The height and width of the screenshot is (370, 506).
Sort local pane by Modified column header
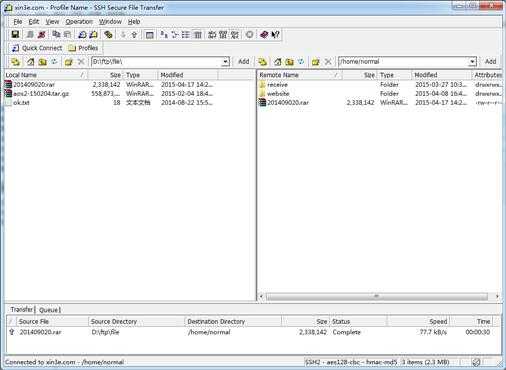[x=187, y=75]
